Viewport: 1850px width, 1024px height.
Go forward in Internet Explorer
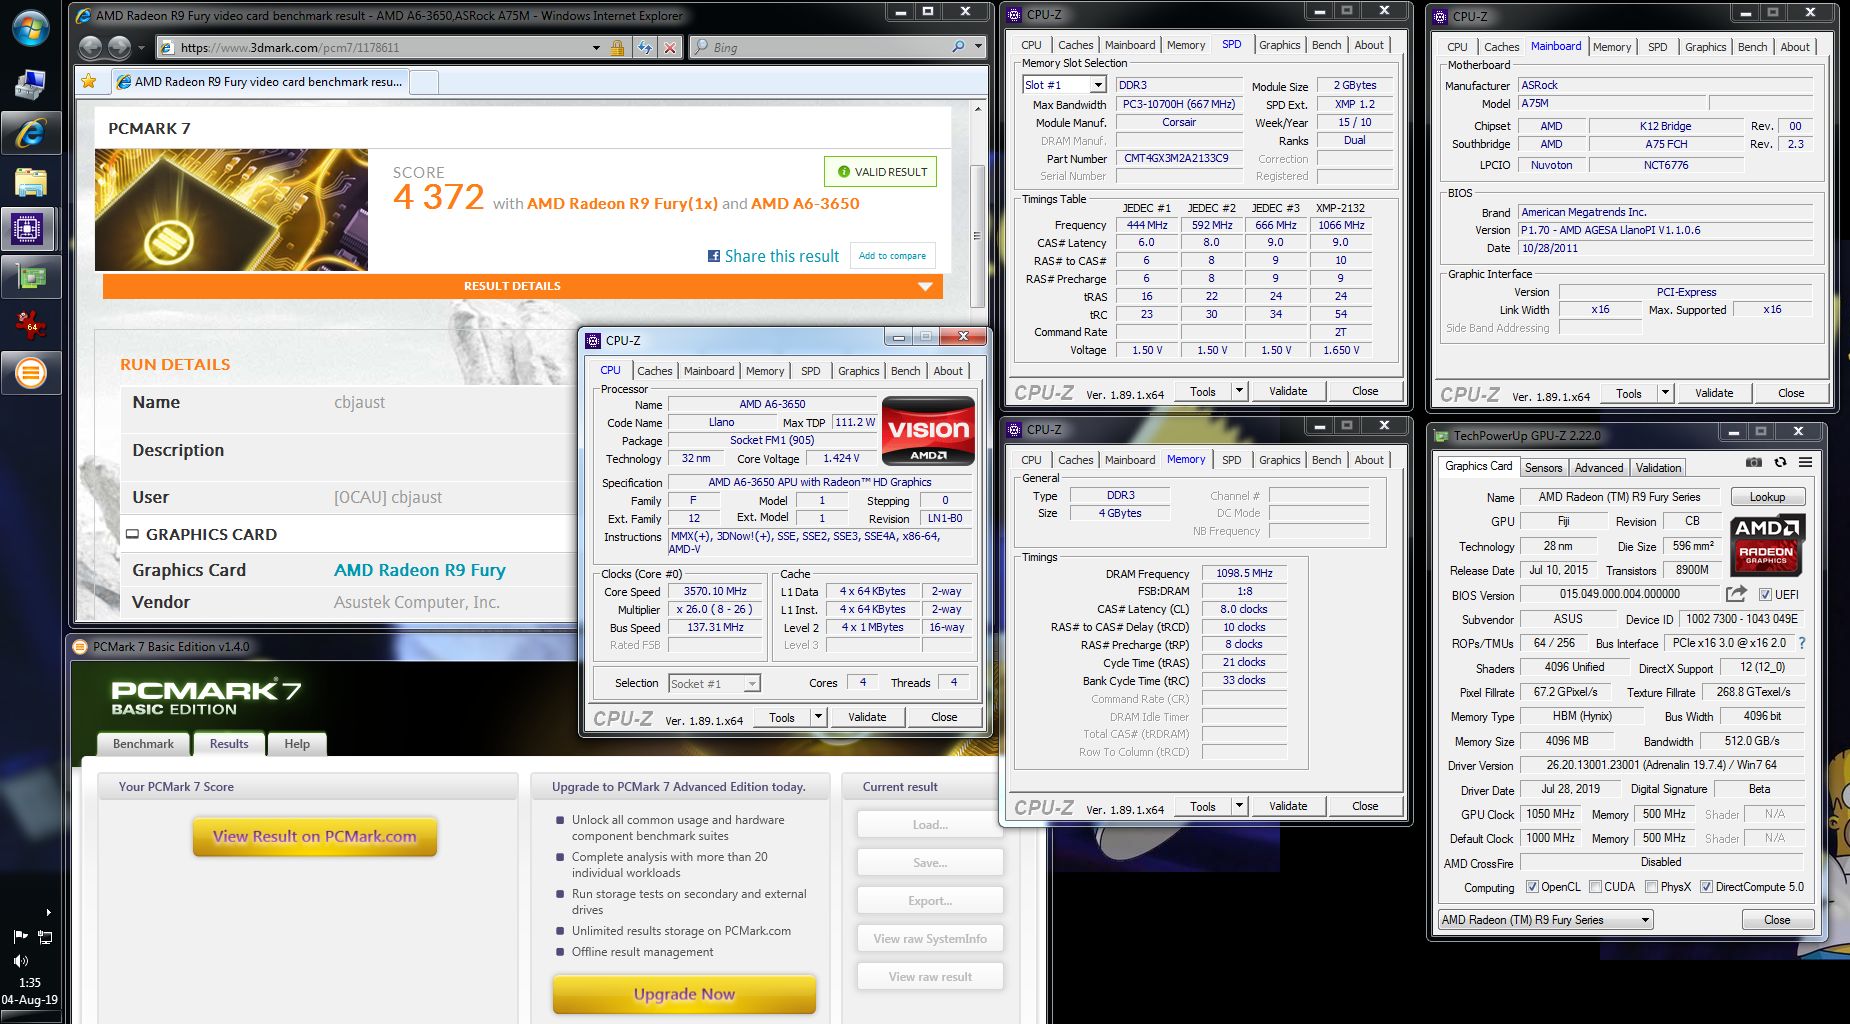coord(119,47)
